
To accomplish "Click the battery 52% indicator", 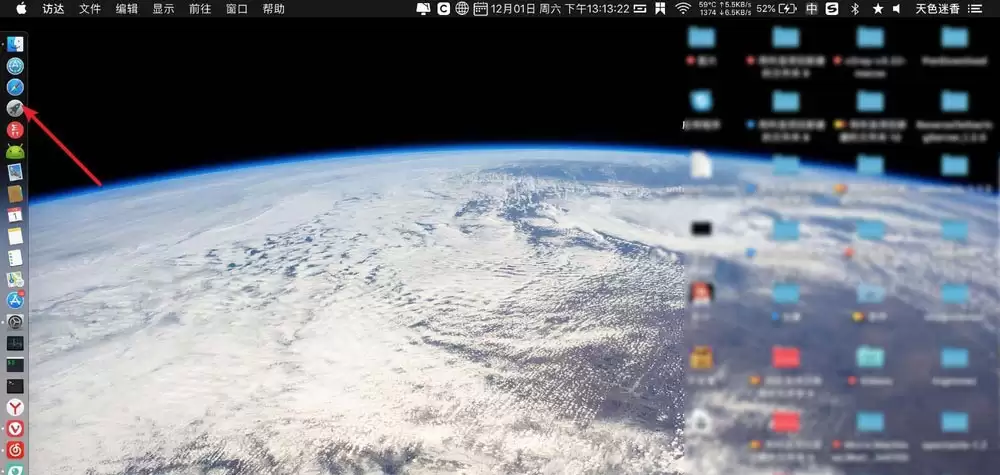I will pos(777,8).
